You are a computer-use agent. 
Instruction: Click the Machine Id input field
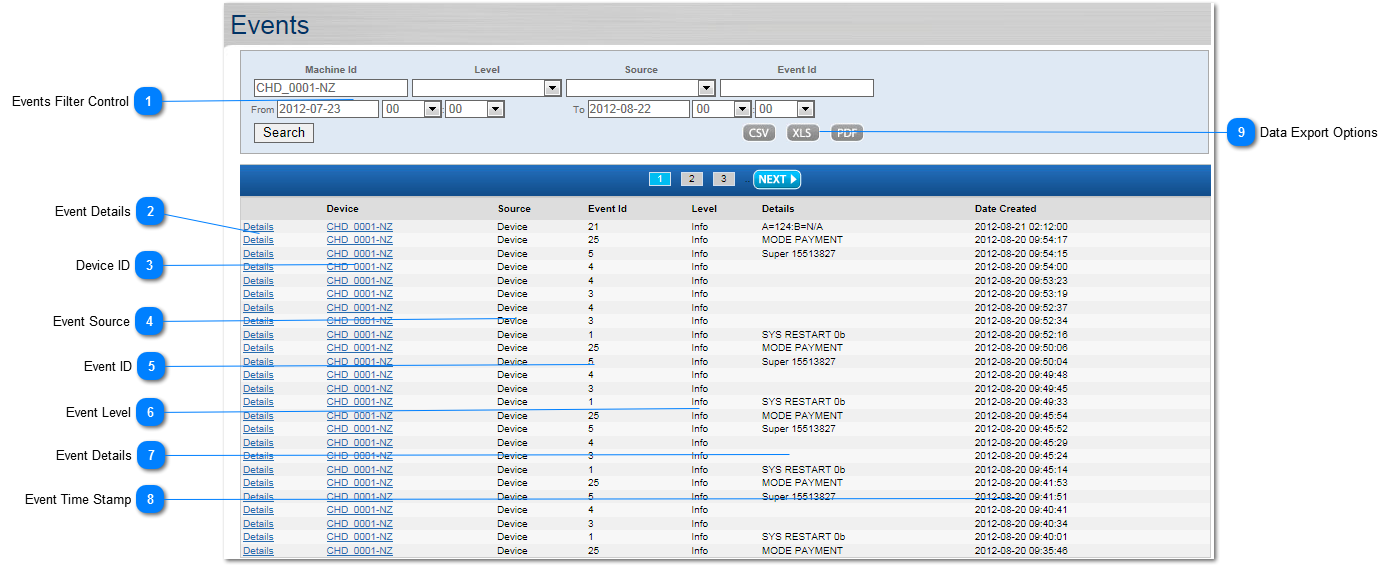[x=331, y=88]
